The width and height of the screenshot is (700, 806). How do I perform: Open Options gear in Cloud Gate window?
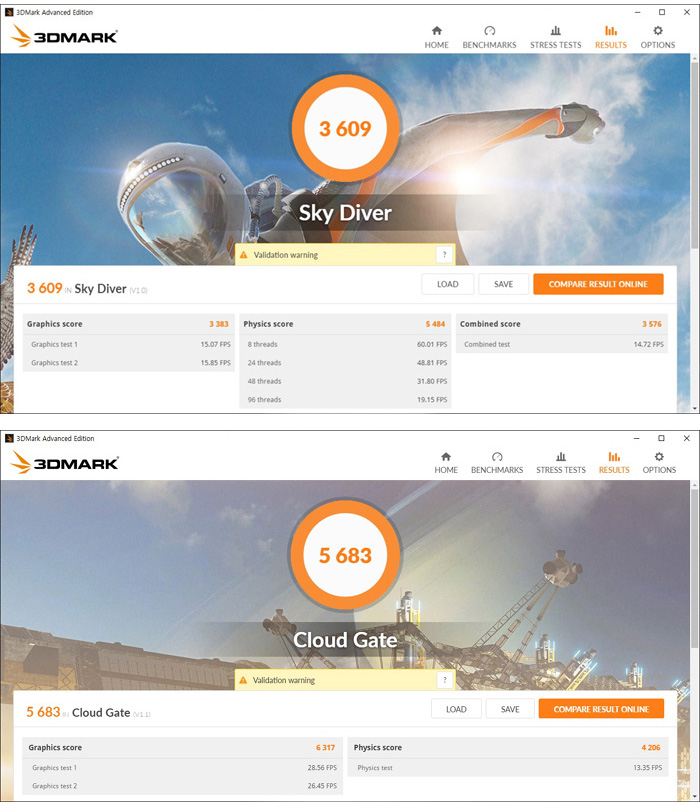click(659, 456)
